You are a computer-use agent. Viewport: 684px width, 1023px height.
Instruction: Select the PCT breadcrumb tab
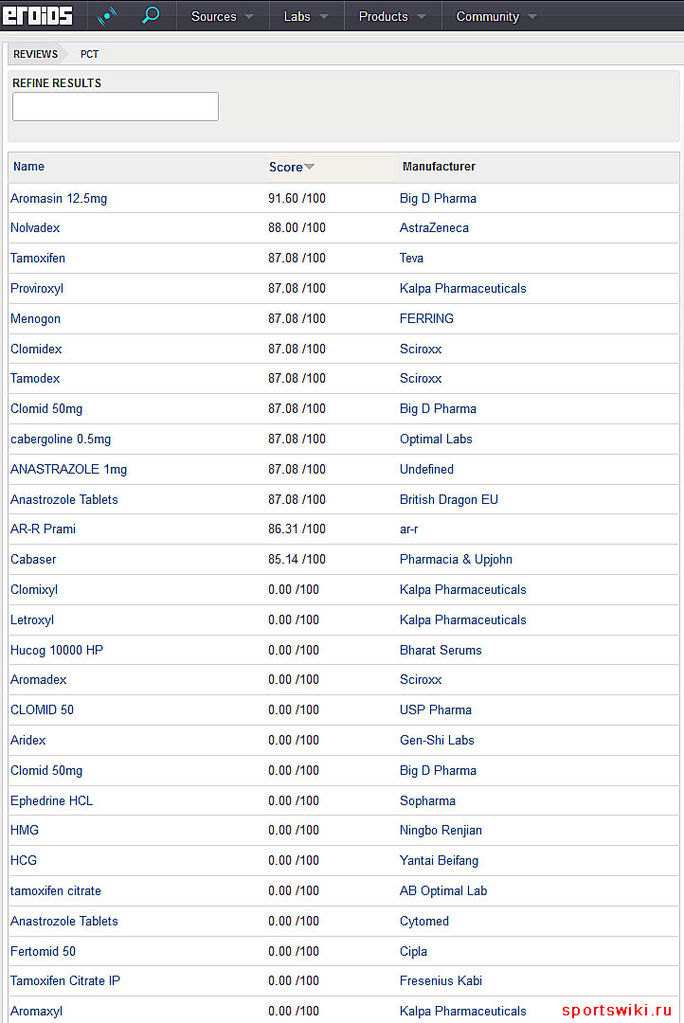[x=90, y=54]
